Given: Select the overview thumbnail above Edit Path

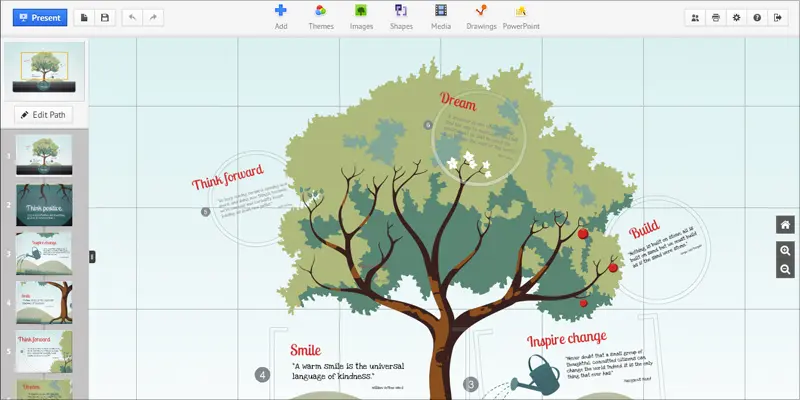Looking at the screenshot, I should coord(44,71).
